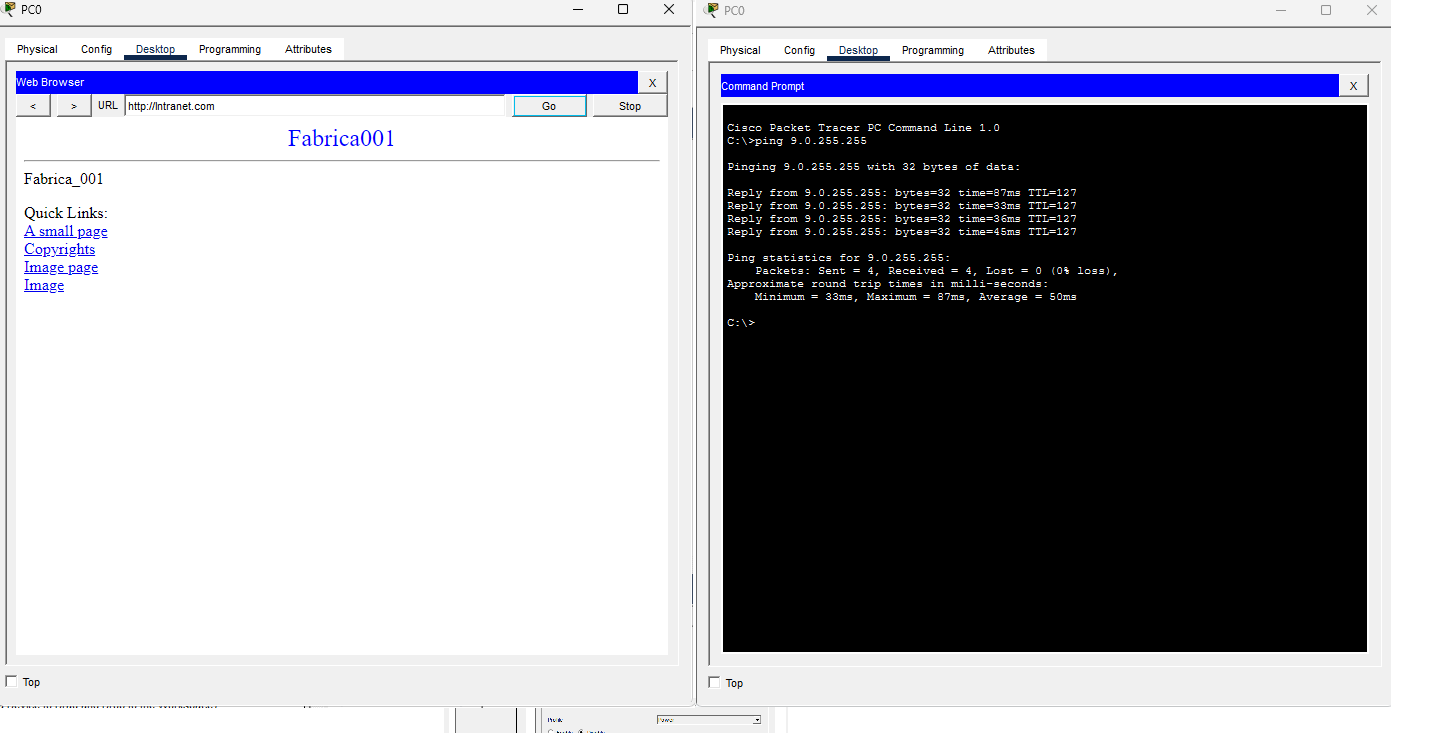Open the Config tab in the left window
This screenshot has height=733, width=1435.
pos(96,48)
